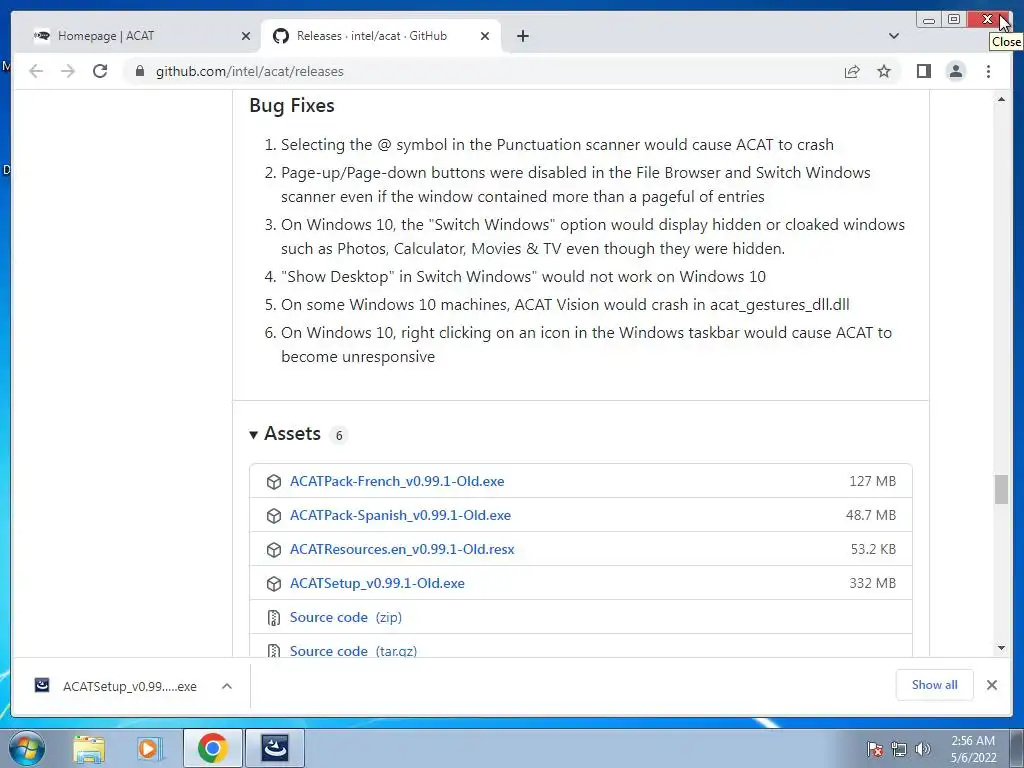The image size is (1024, 768).
Task: Click package icon beside ACATPack-Spanish asset
Action: coord(274,515)
